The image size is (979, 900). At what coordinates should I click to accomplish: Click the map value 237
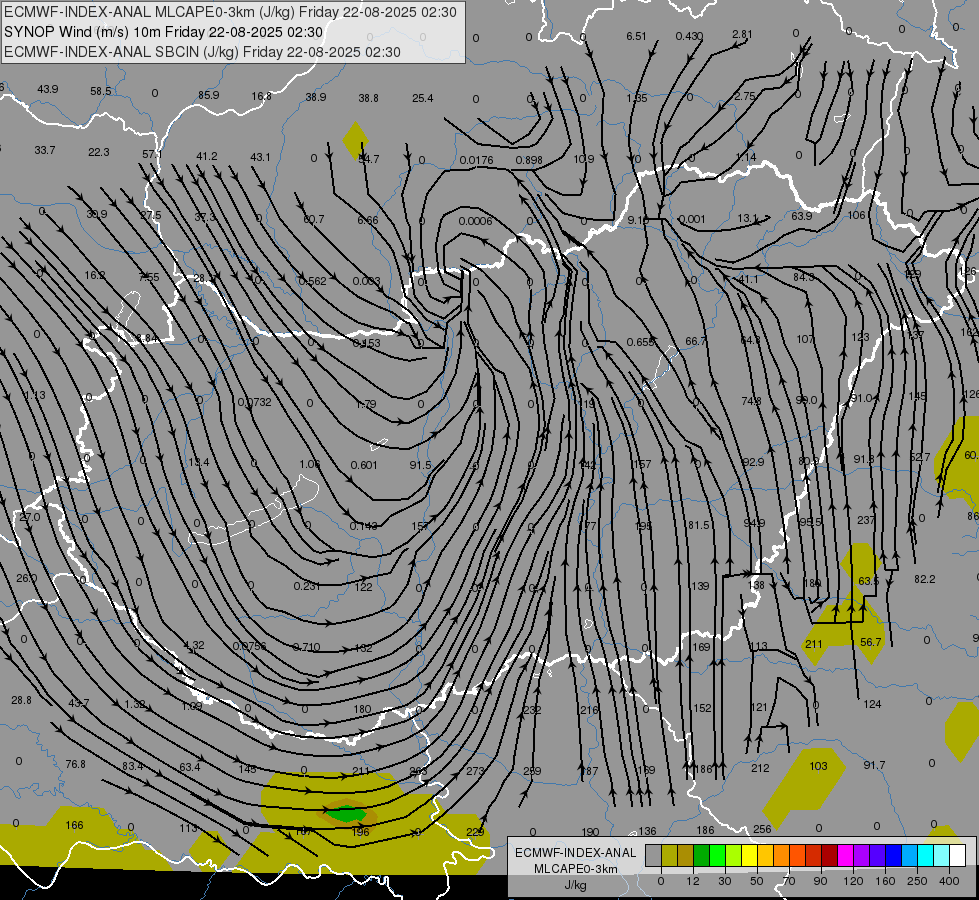pyautogui.click(x=866, y=520)
